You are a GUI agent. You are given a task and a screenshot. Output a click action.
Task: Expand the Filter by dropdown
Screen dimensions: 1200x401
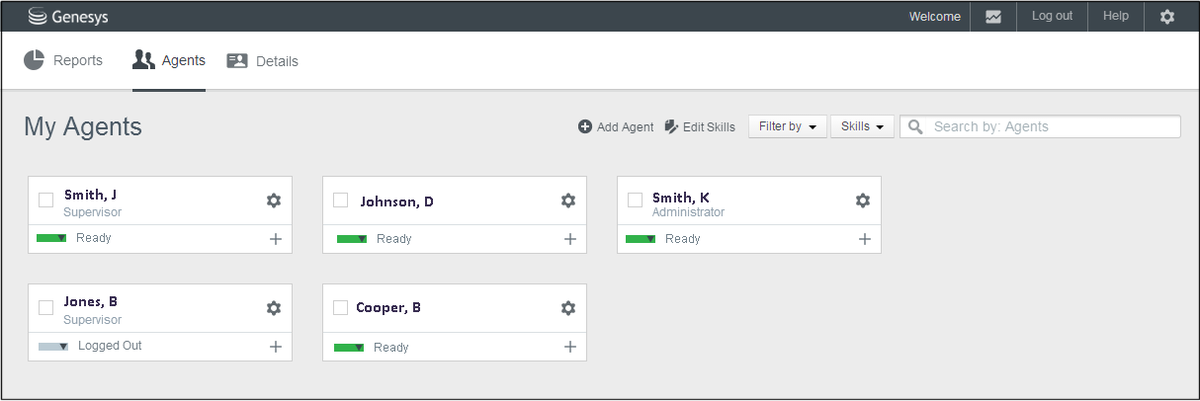tap(787, 127)
